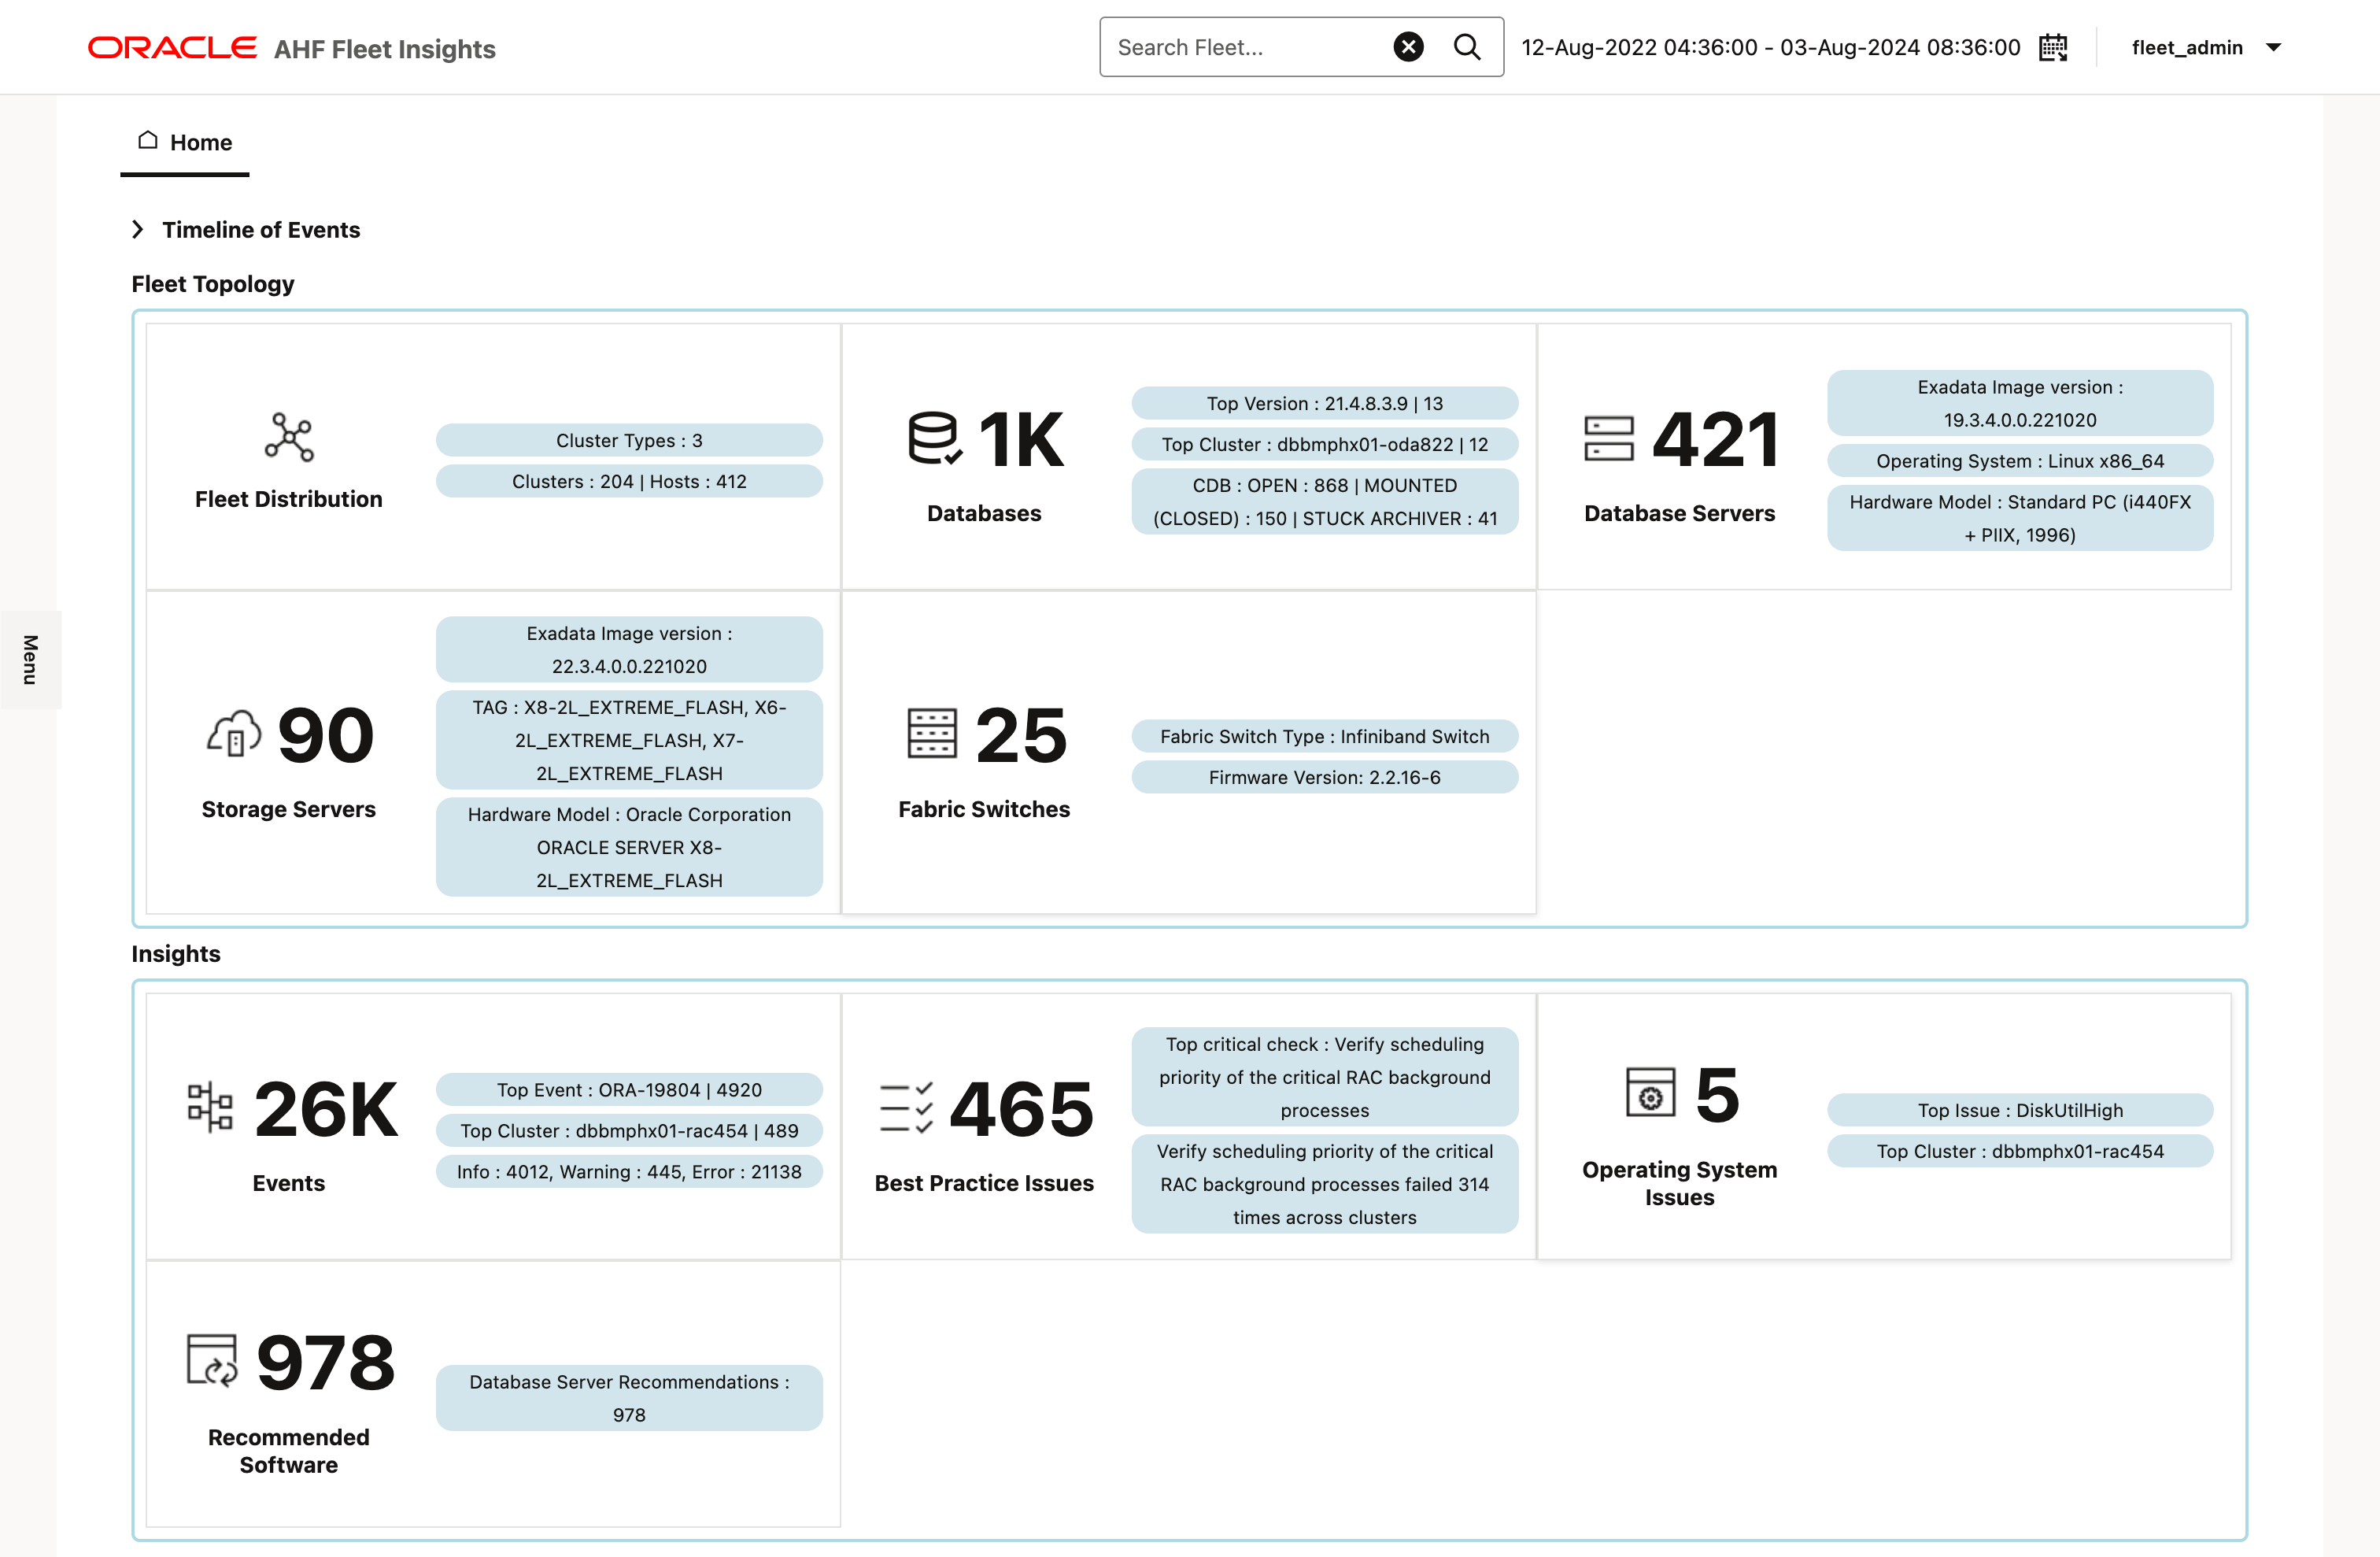Viewport: 2380px width, 1557px height.
Task: Click the Events hierarchy icon
Action: point(210,1108)
